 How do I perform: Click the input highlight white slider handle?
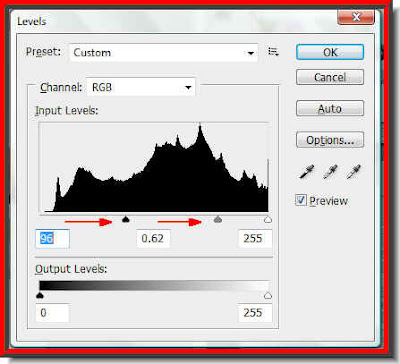coord(268,219)
